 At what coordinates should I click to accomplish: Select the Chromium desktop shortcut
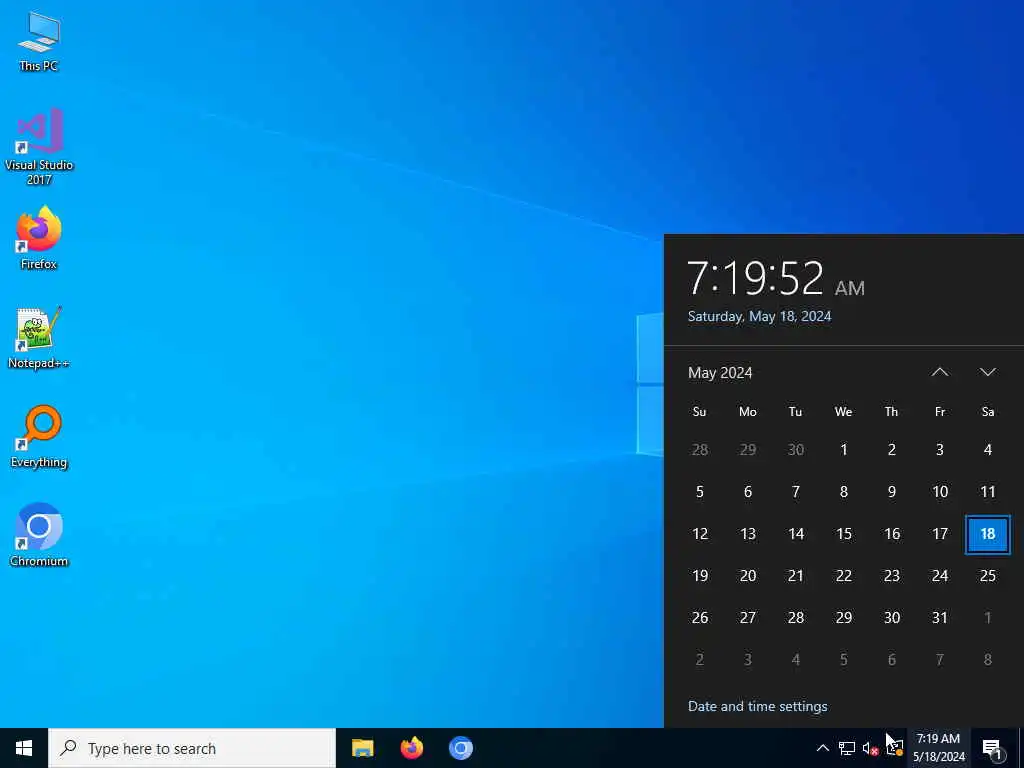[39, 535]
